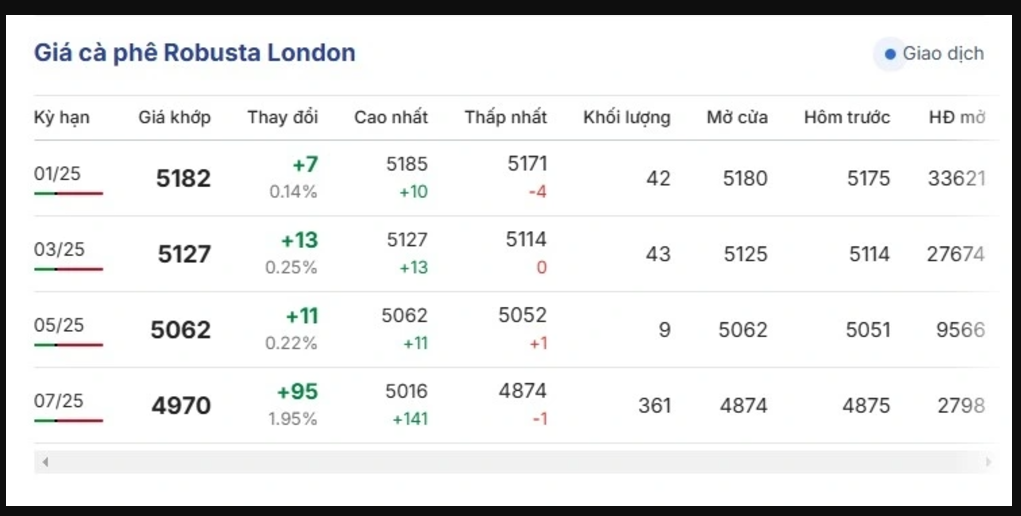Sort by the Thay đổi column header

283,117
